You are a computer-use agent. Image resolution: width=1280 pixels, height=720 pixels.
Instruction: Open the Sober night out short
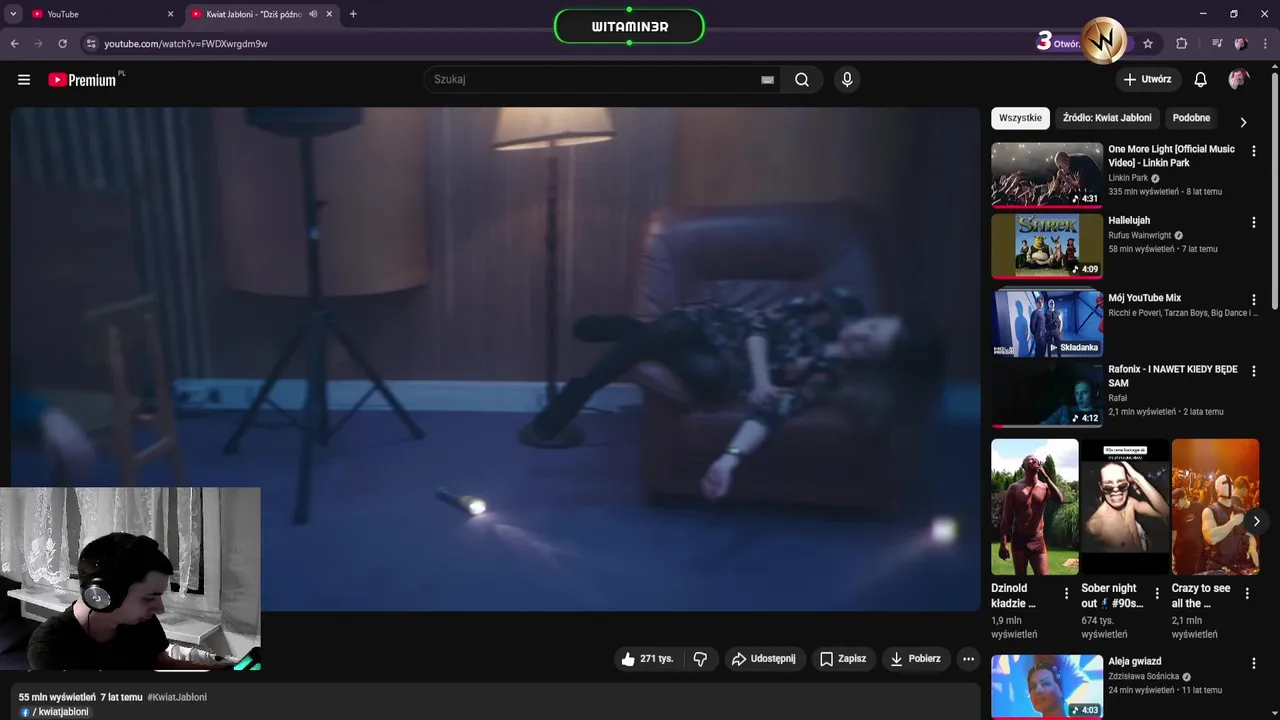(1124, 506)
